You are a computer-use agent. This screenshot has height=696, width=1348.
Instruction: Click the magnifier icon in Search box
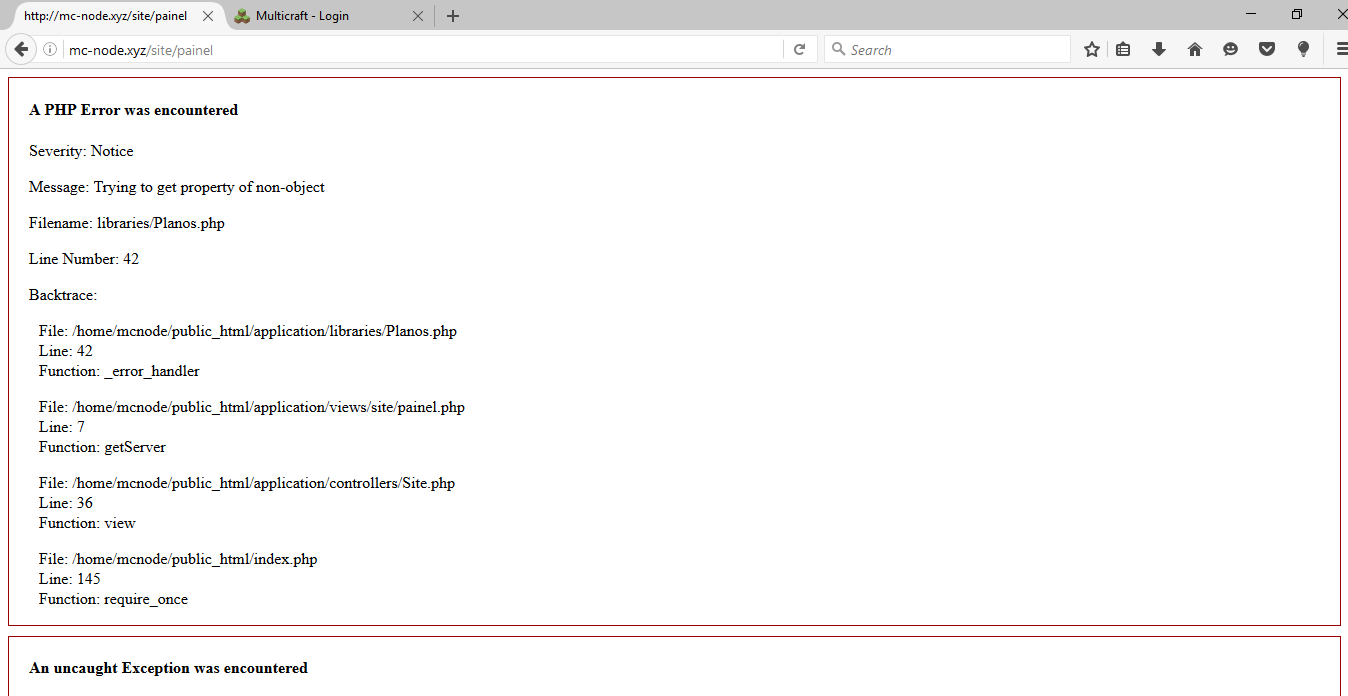pyautogui.click(x=839, y=49)
